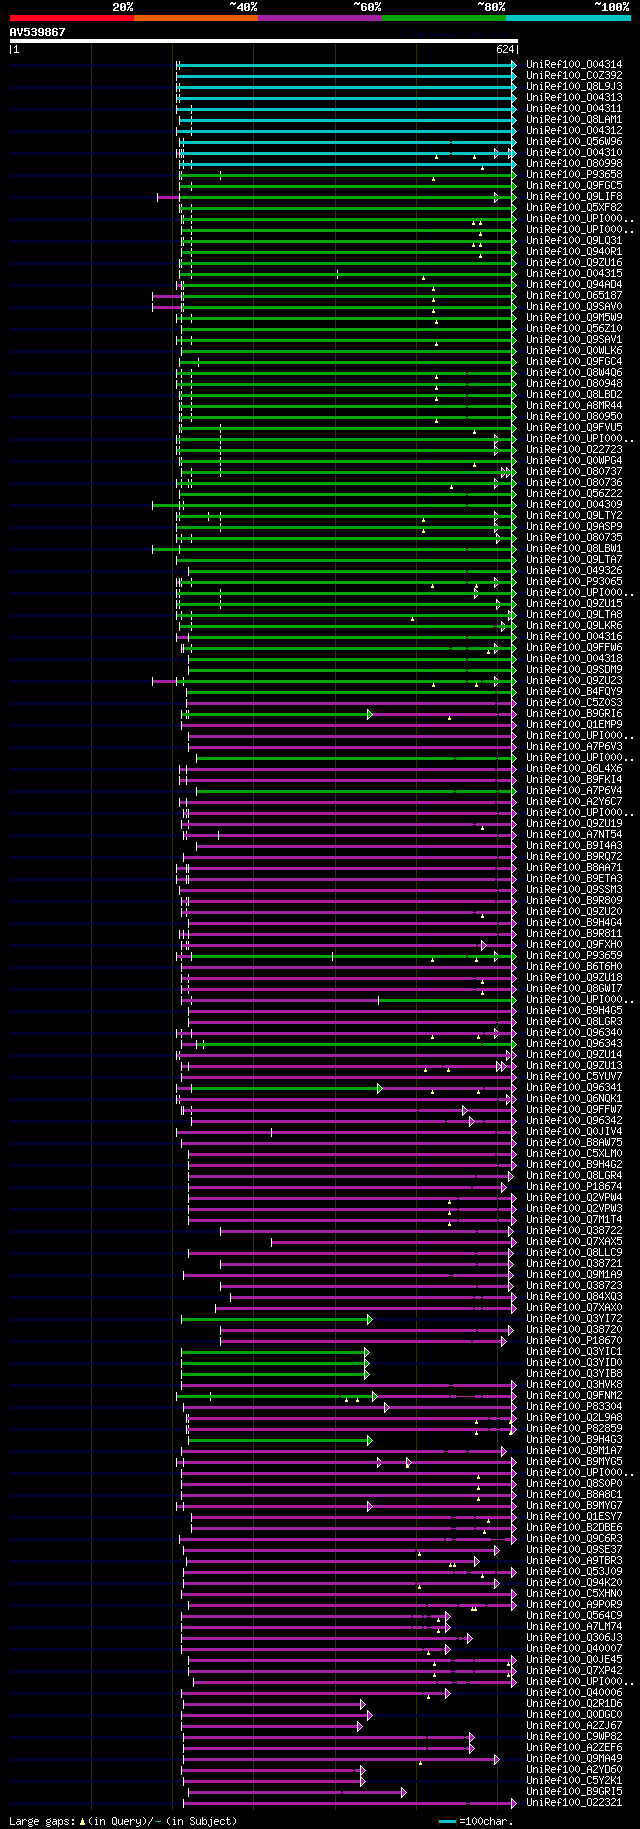Click UniRef100_B4FQY9 entry
Image resolution: width=640 pixels, height=1829 pixels.
[x=574, y=691]
